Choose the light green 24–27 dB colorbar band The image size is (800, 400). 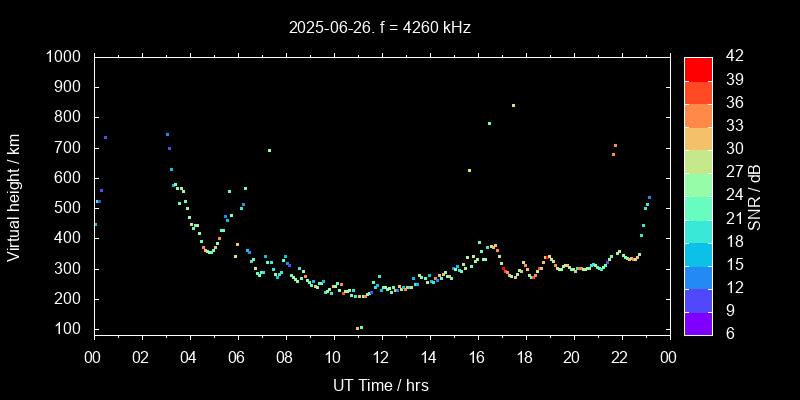(x=698, y=184)
